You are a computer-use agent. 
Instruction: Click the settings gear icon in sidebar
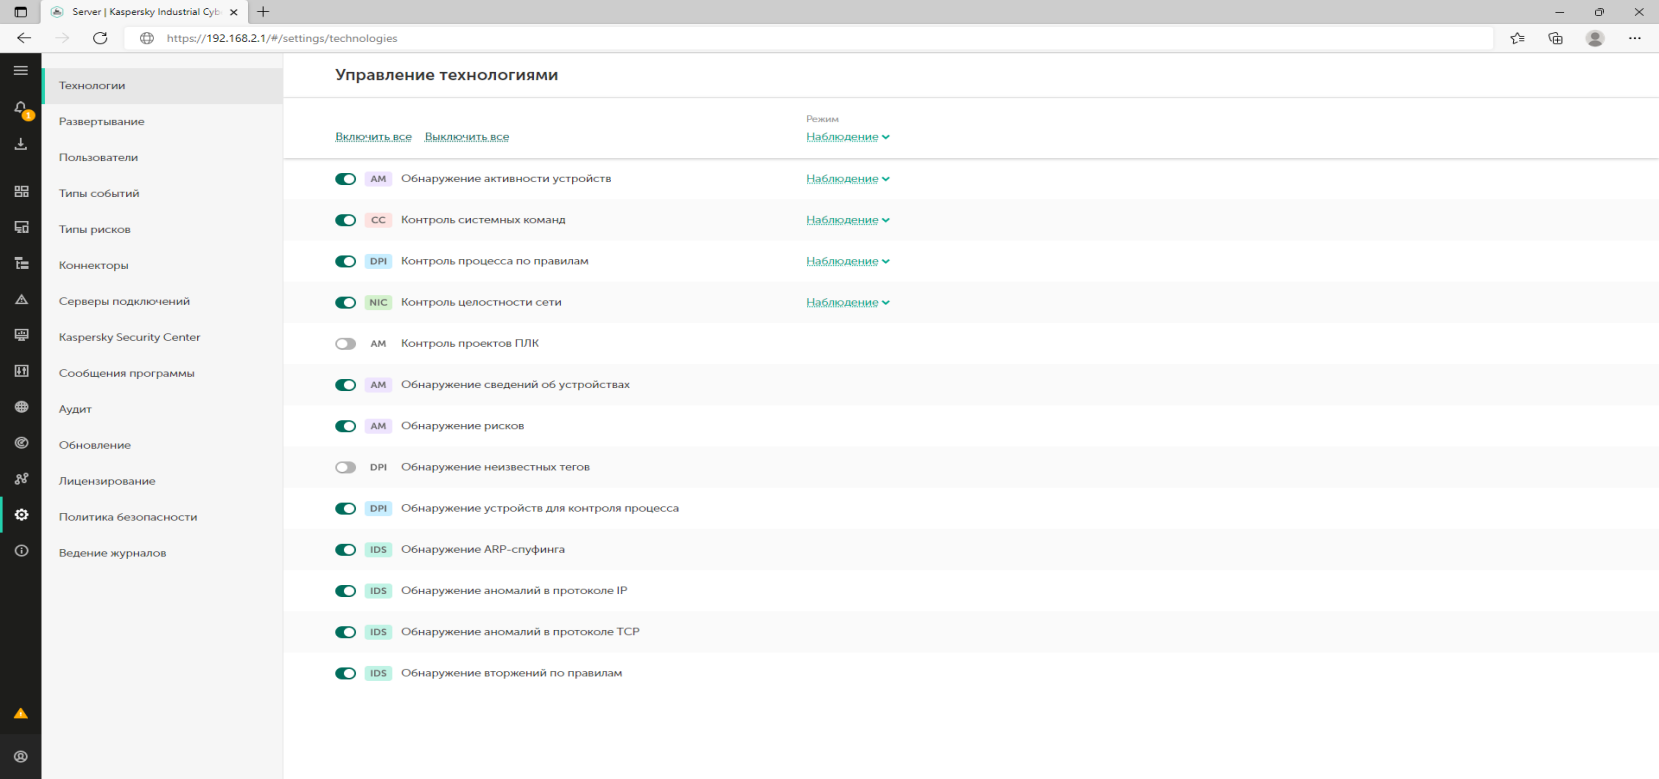(21, 515)
